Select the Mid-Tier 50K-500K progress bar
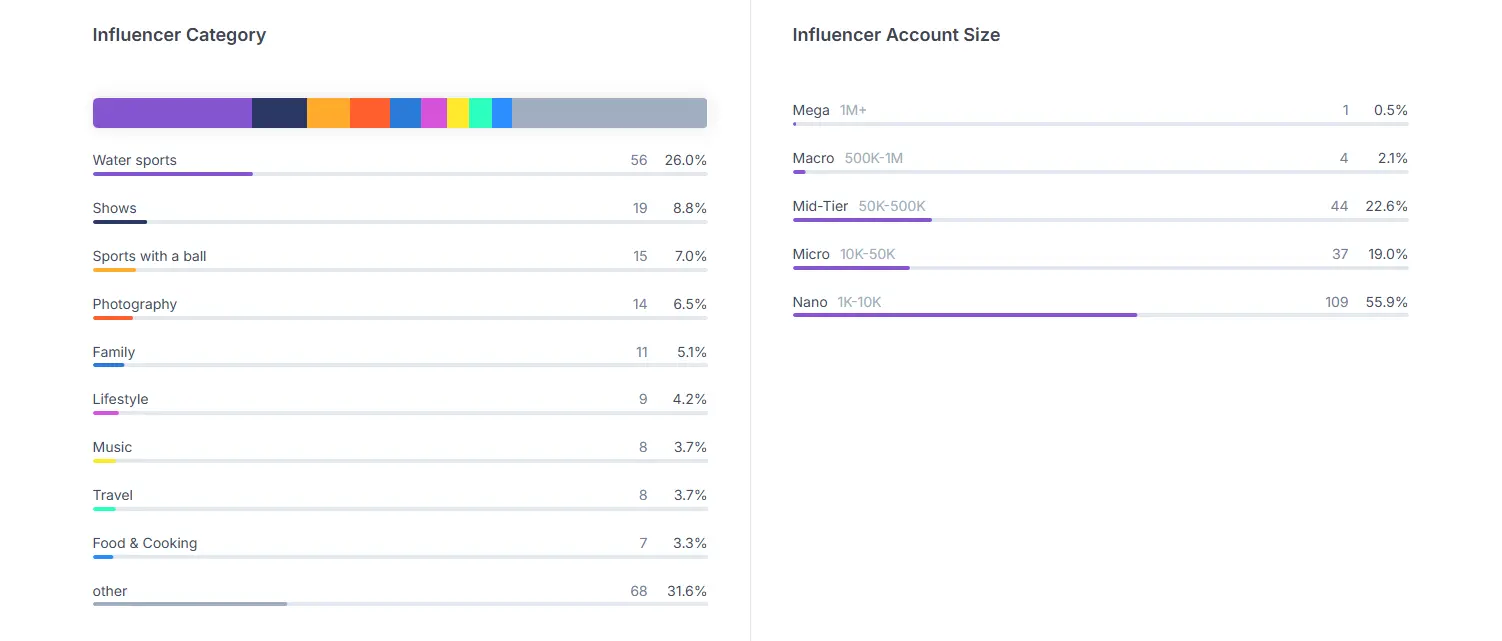Screen dimensions: 1502x641 [1100, 220]
